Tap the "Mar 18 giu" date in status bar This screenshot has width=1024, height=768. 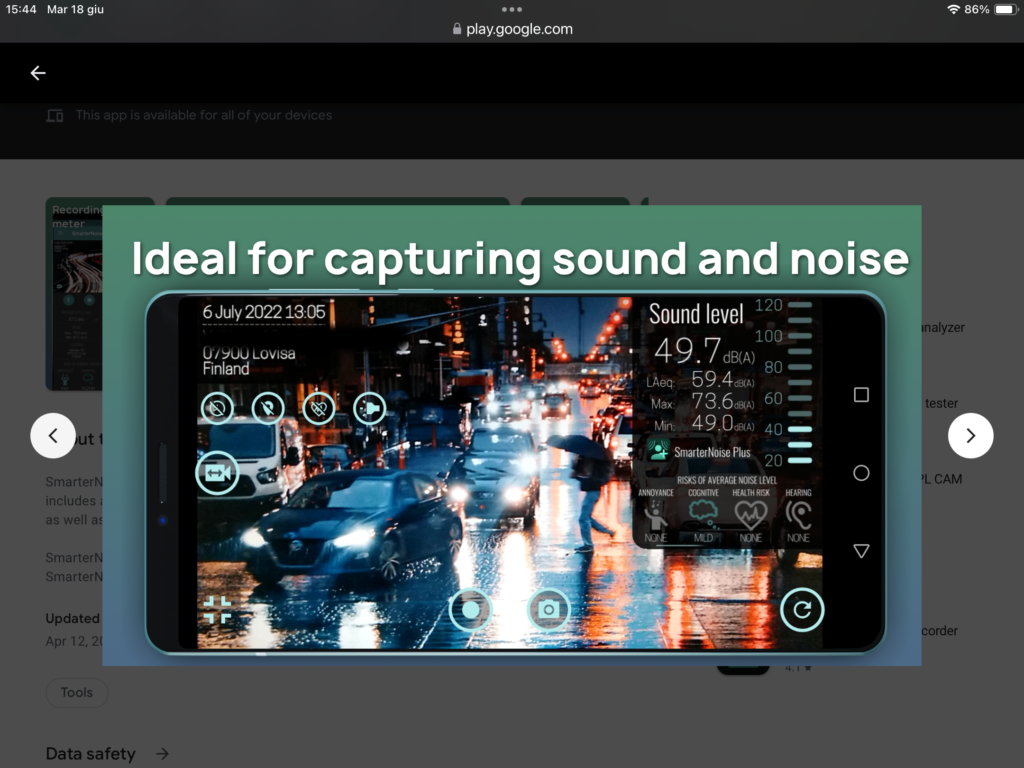(x=75, y=9)
